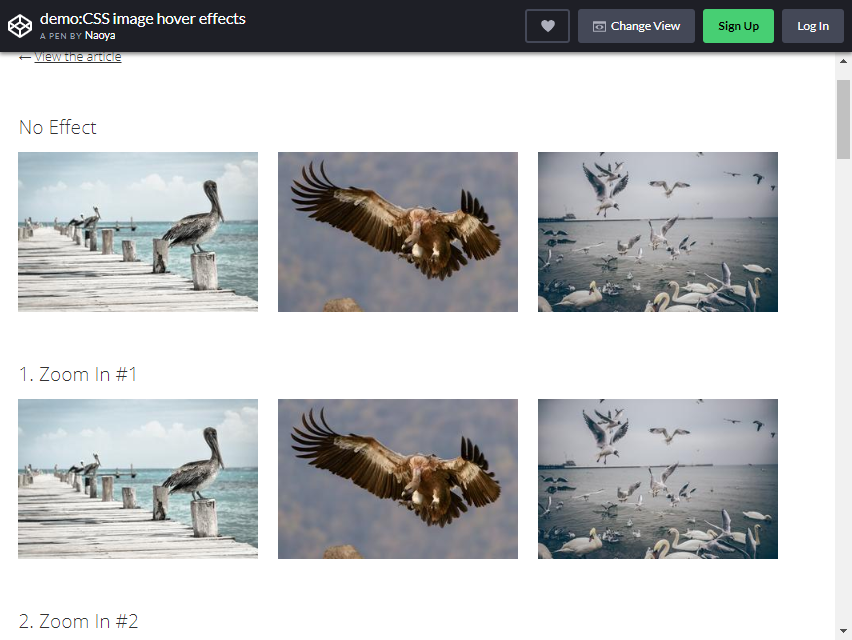Click the vertical scrollbar thumb
This screenshot has height=640, width=852.
tap(843, 119)
